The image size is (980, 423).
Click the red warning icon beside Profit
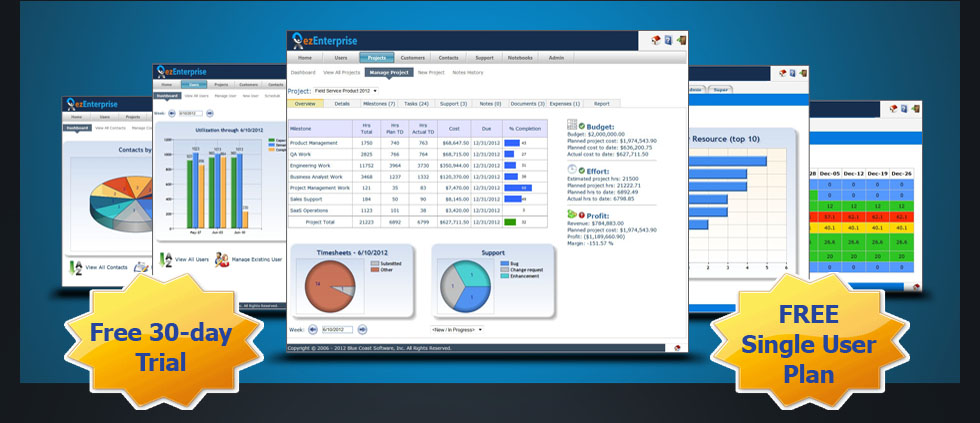pos(582,215)
